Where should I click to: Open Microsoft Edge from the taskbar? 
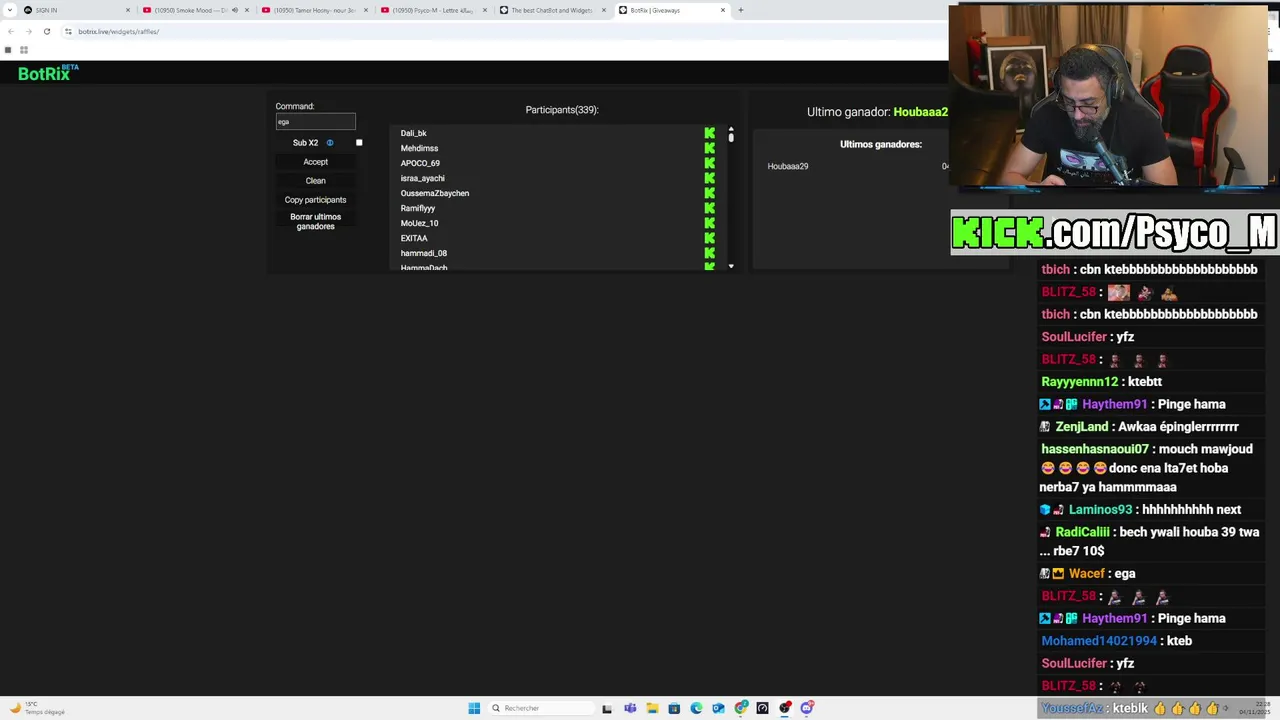click(x=696, y=708)
